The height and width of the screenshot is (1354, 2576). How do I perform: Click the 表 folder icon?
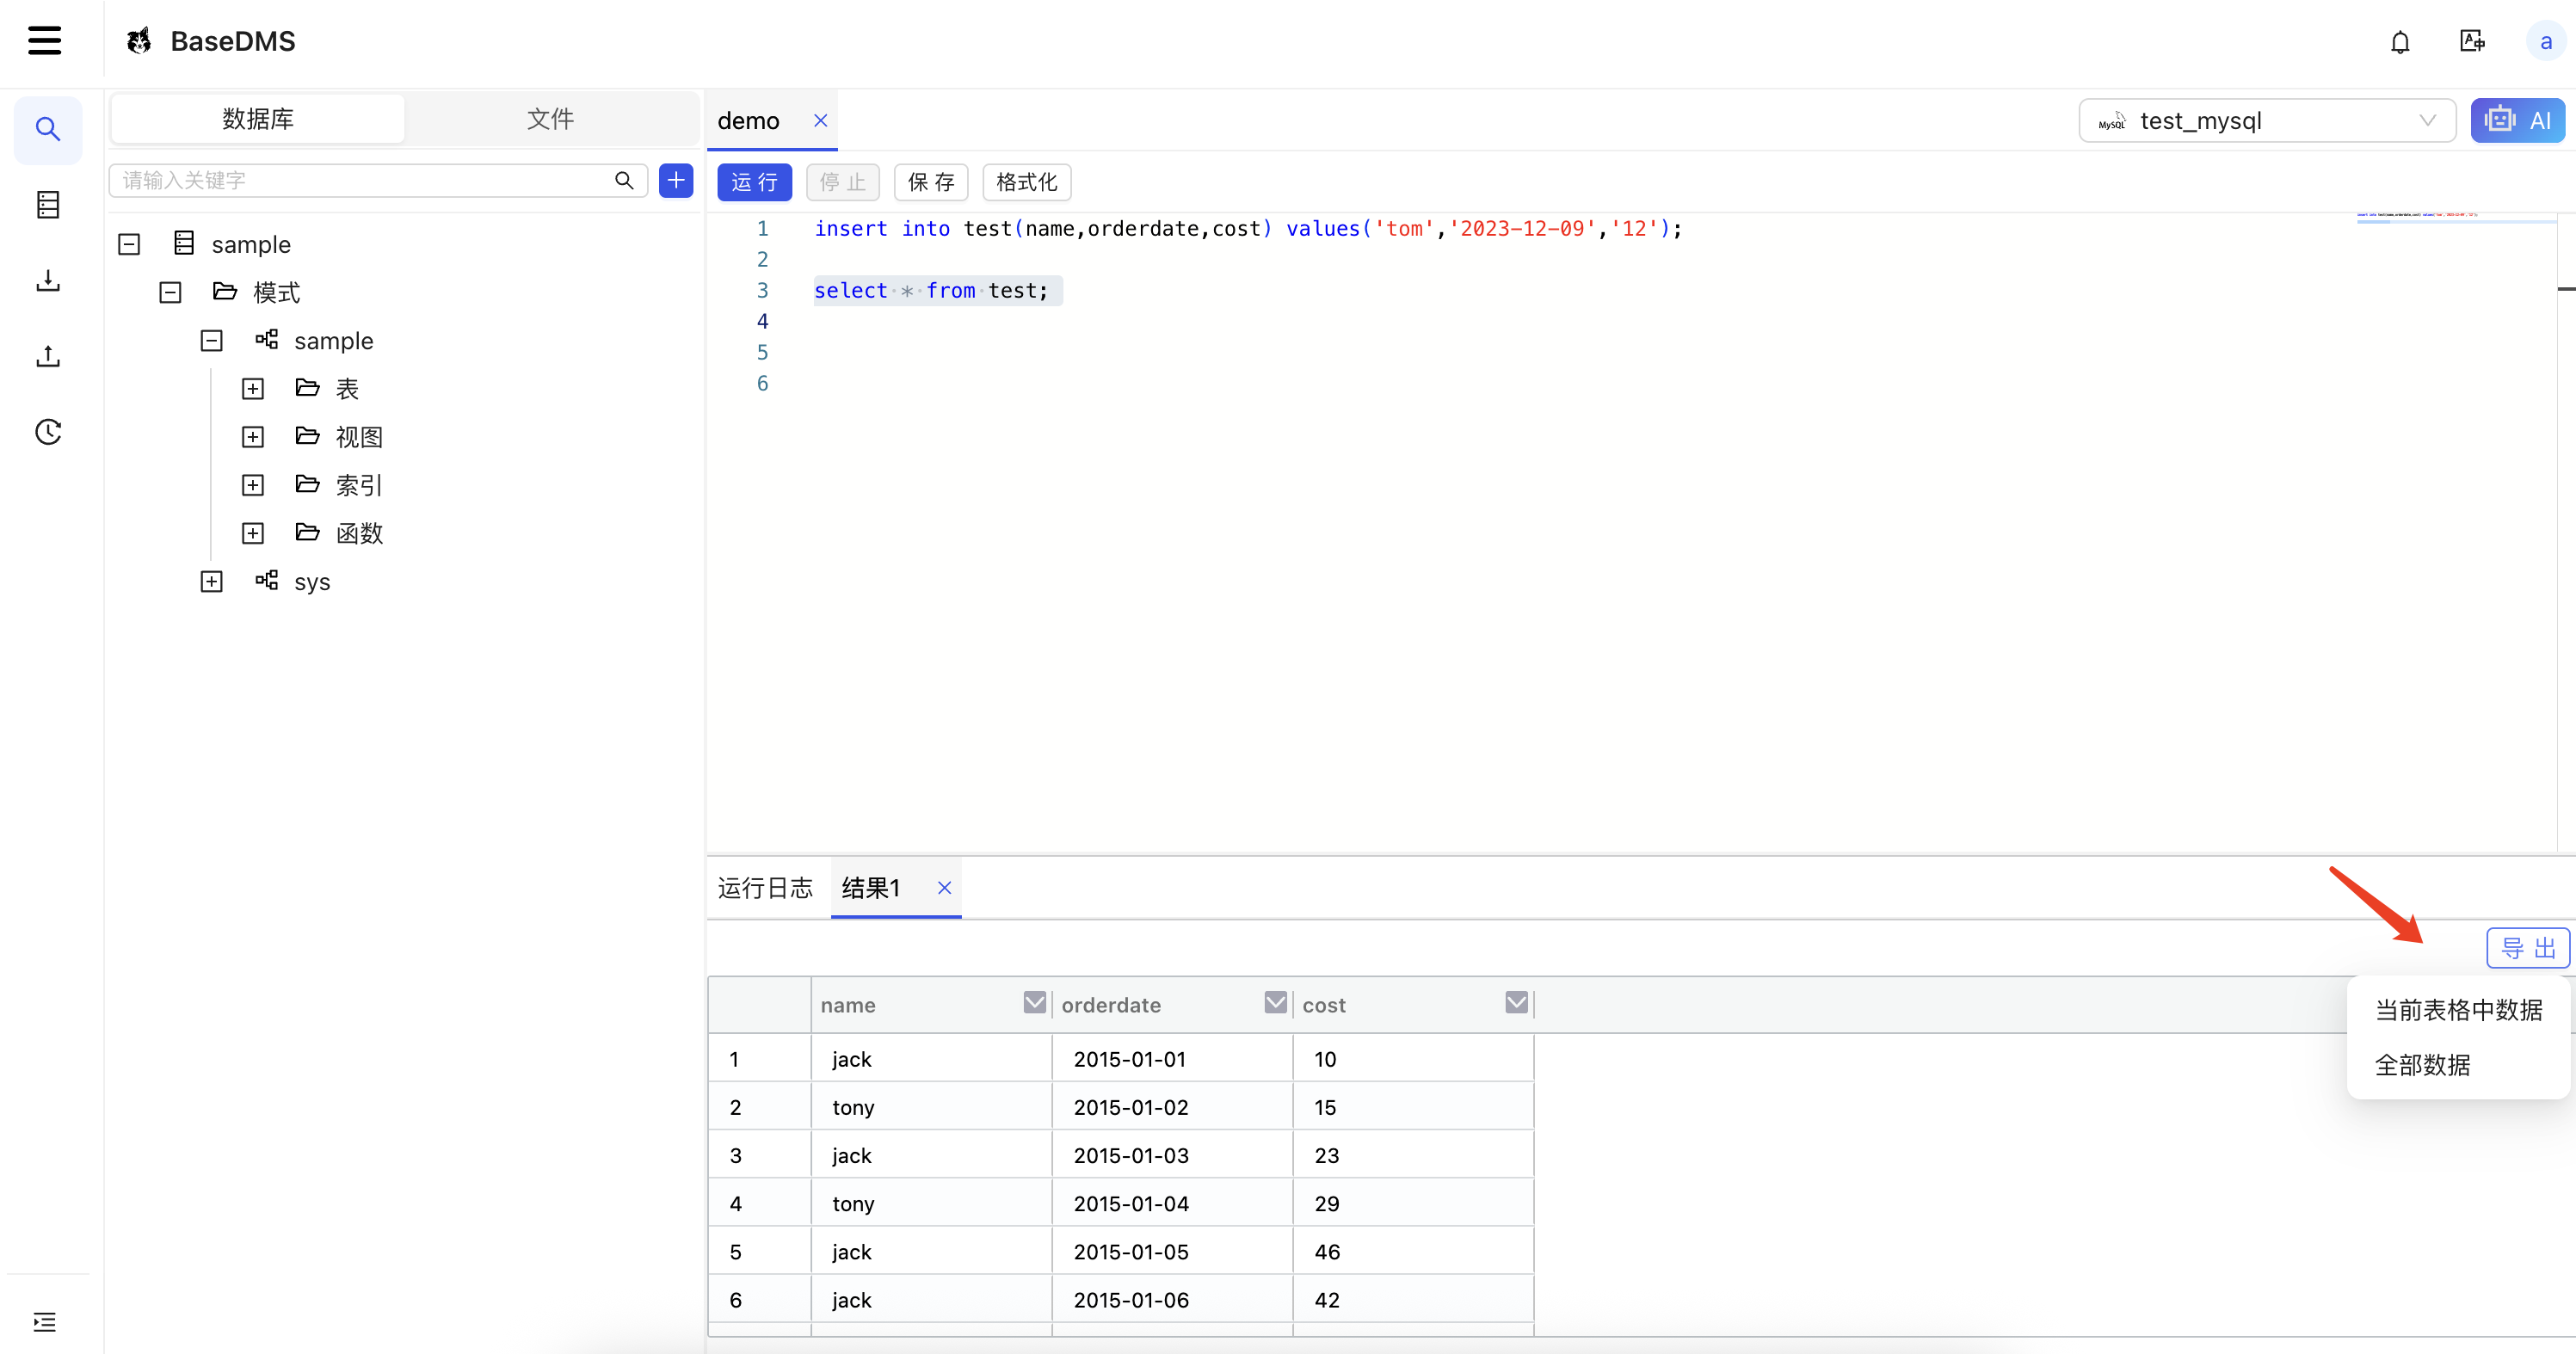tap(307, 388)
